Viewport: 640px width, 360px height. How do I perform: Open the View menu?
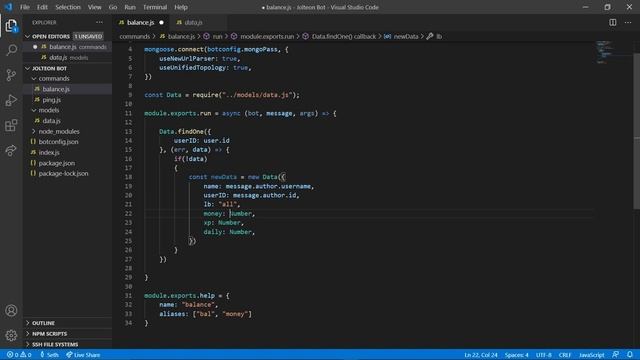point(94,7)
